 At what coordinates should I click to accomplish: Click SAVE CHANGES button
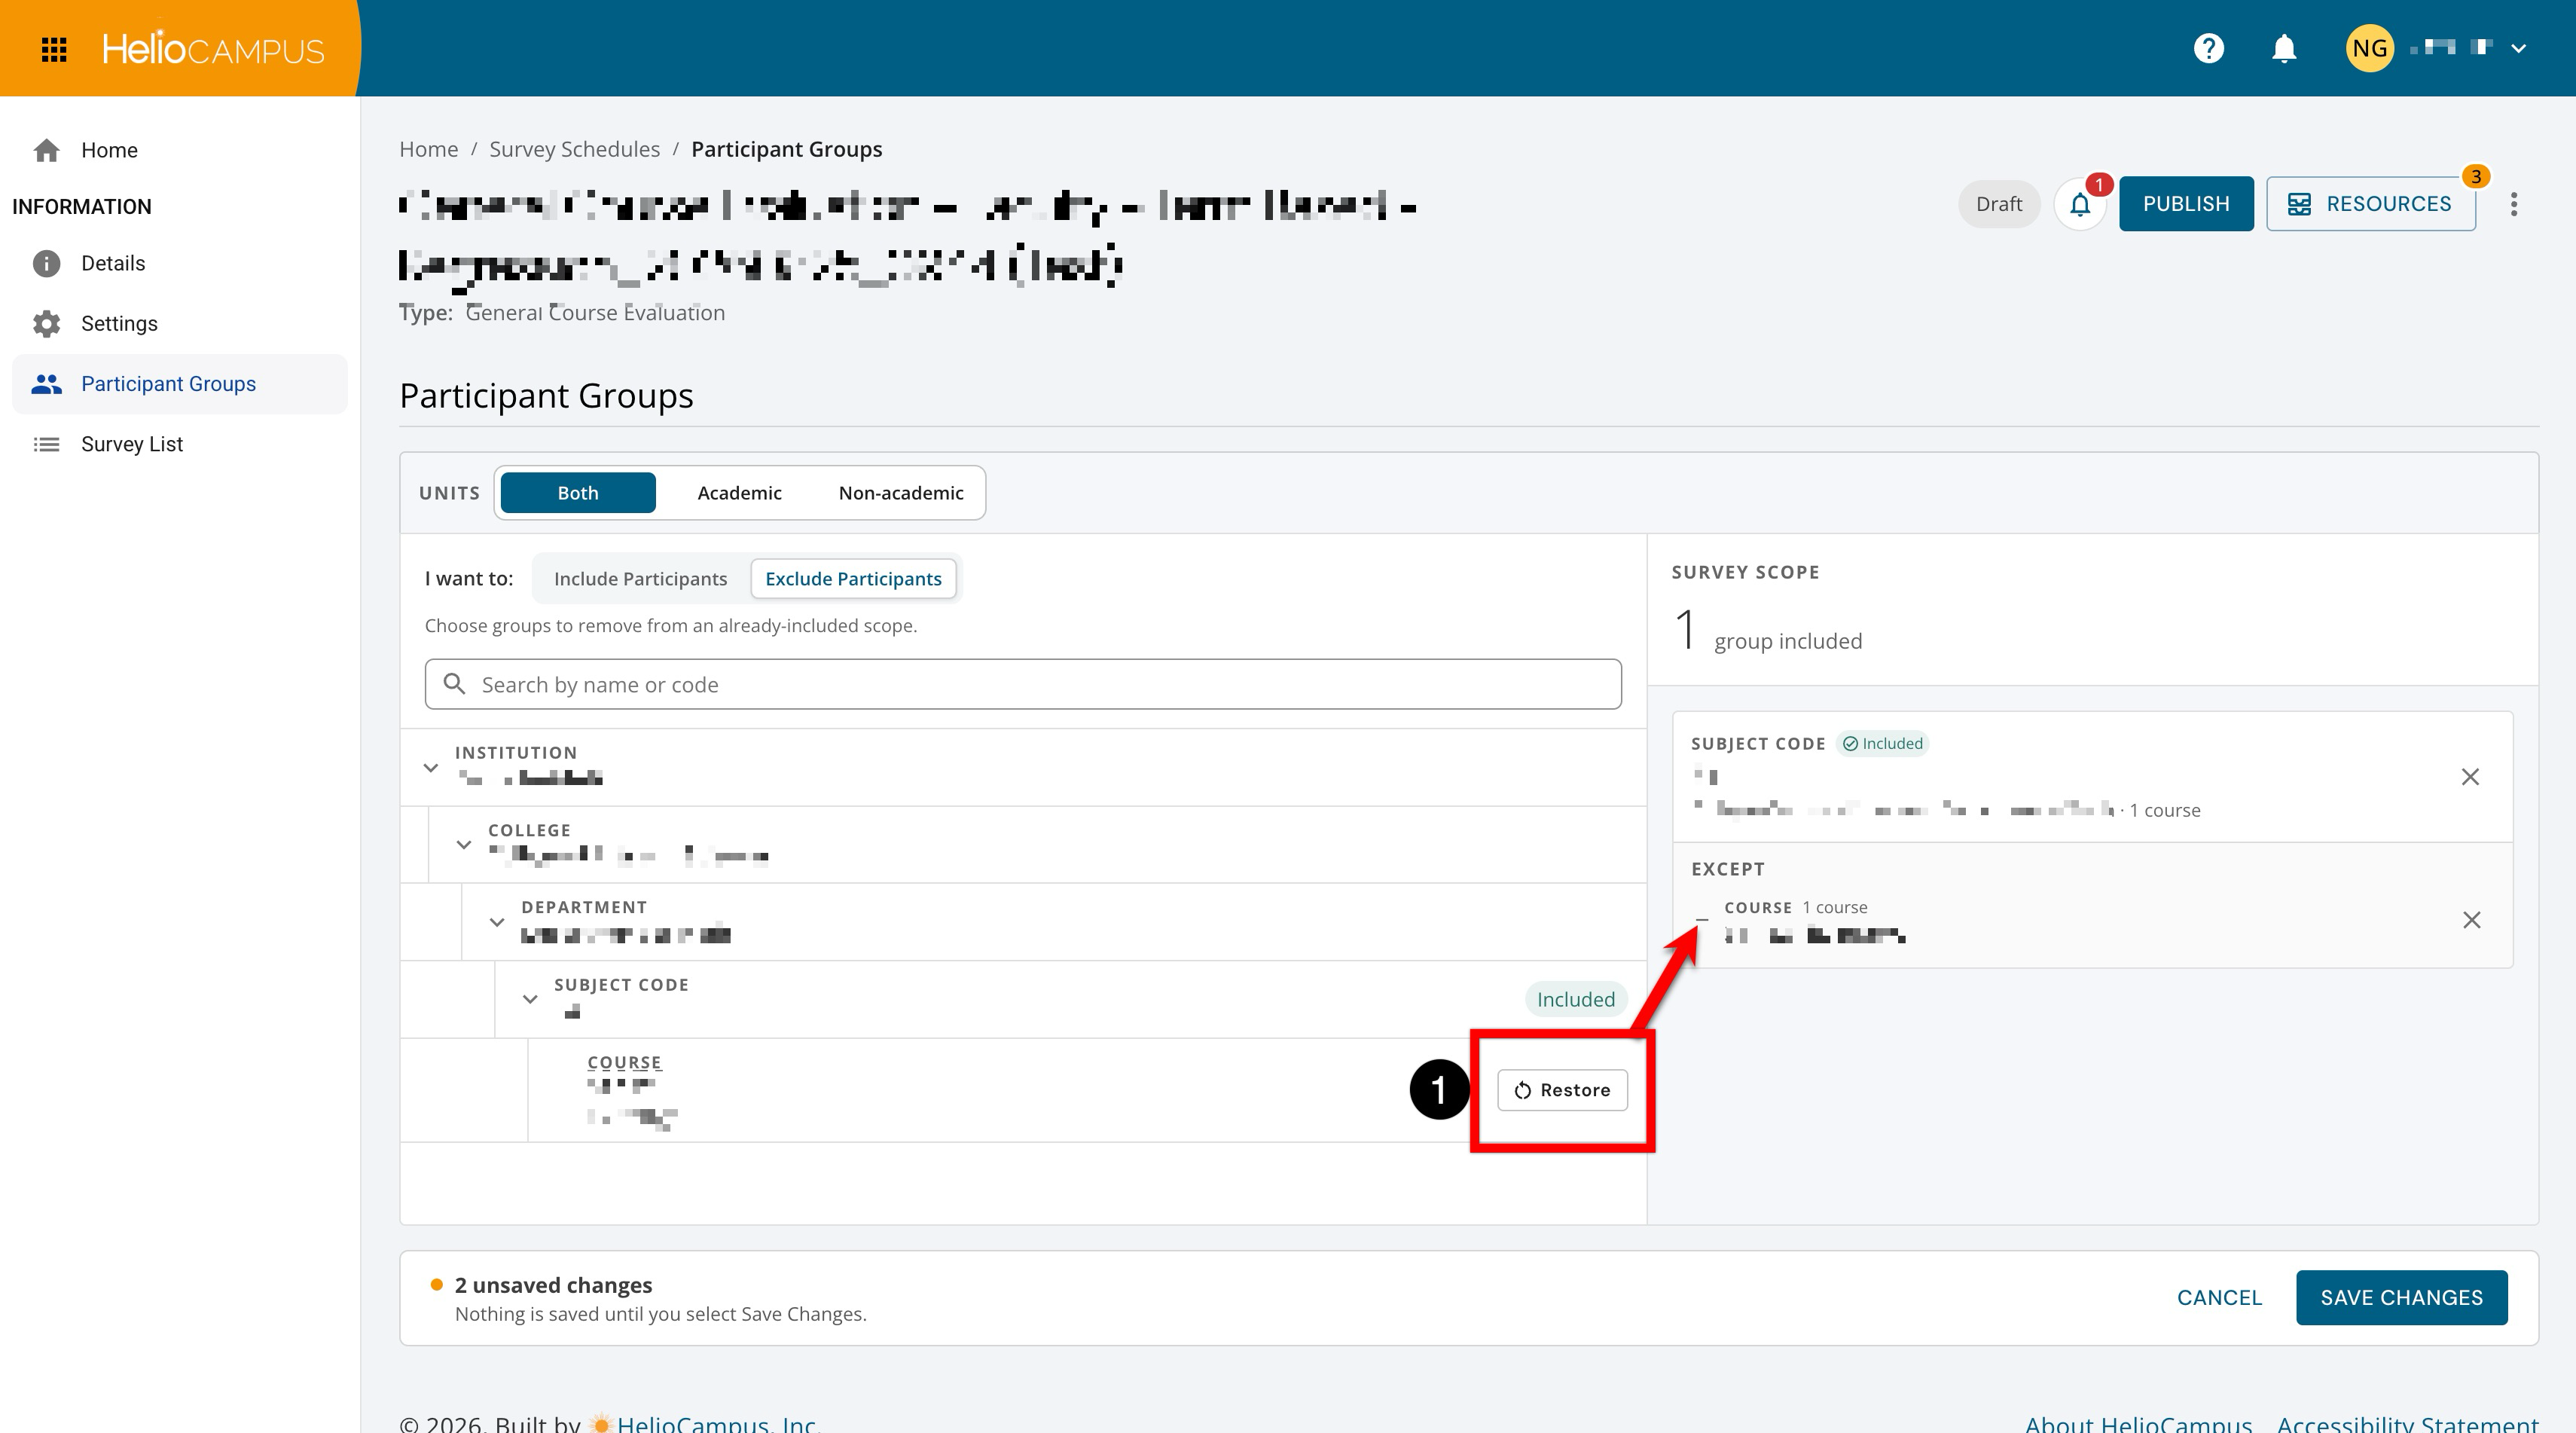click(2401, 1297)
